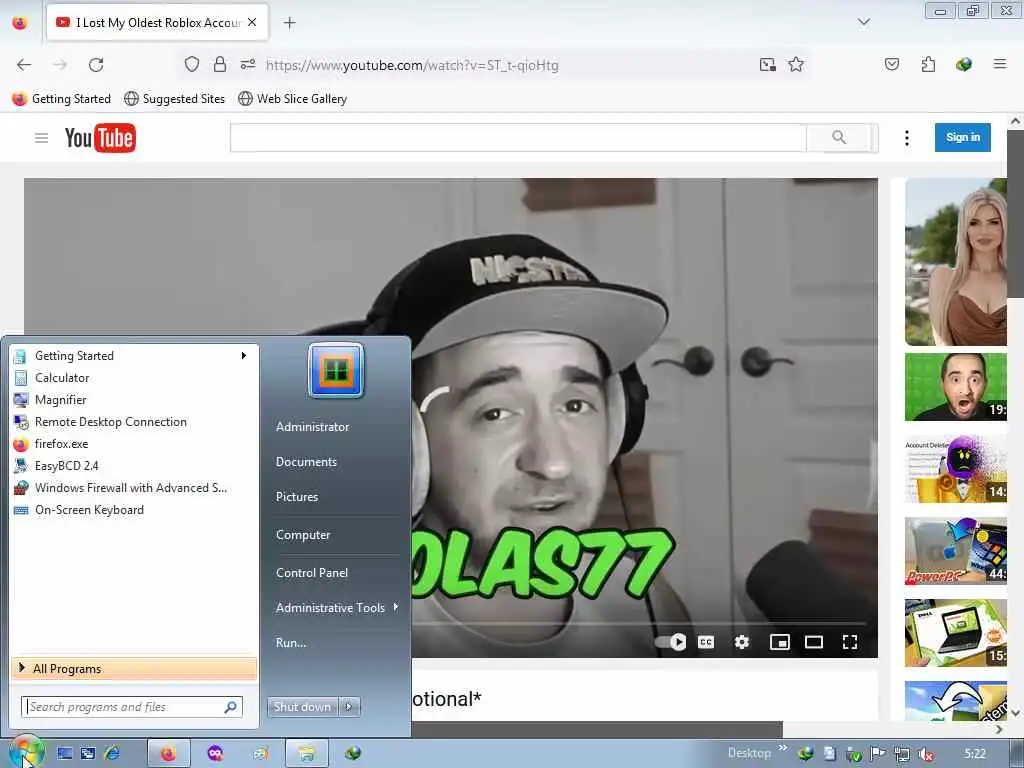Open YouTube settings three-dot menu
This screenshot has width=1024, height=768.
[x=906, y=138]
